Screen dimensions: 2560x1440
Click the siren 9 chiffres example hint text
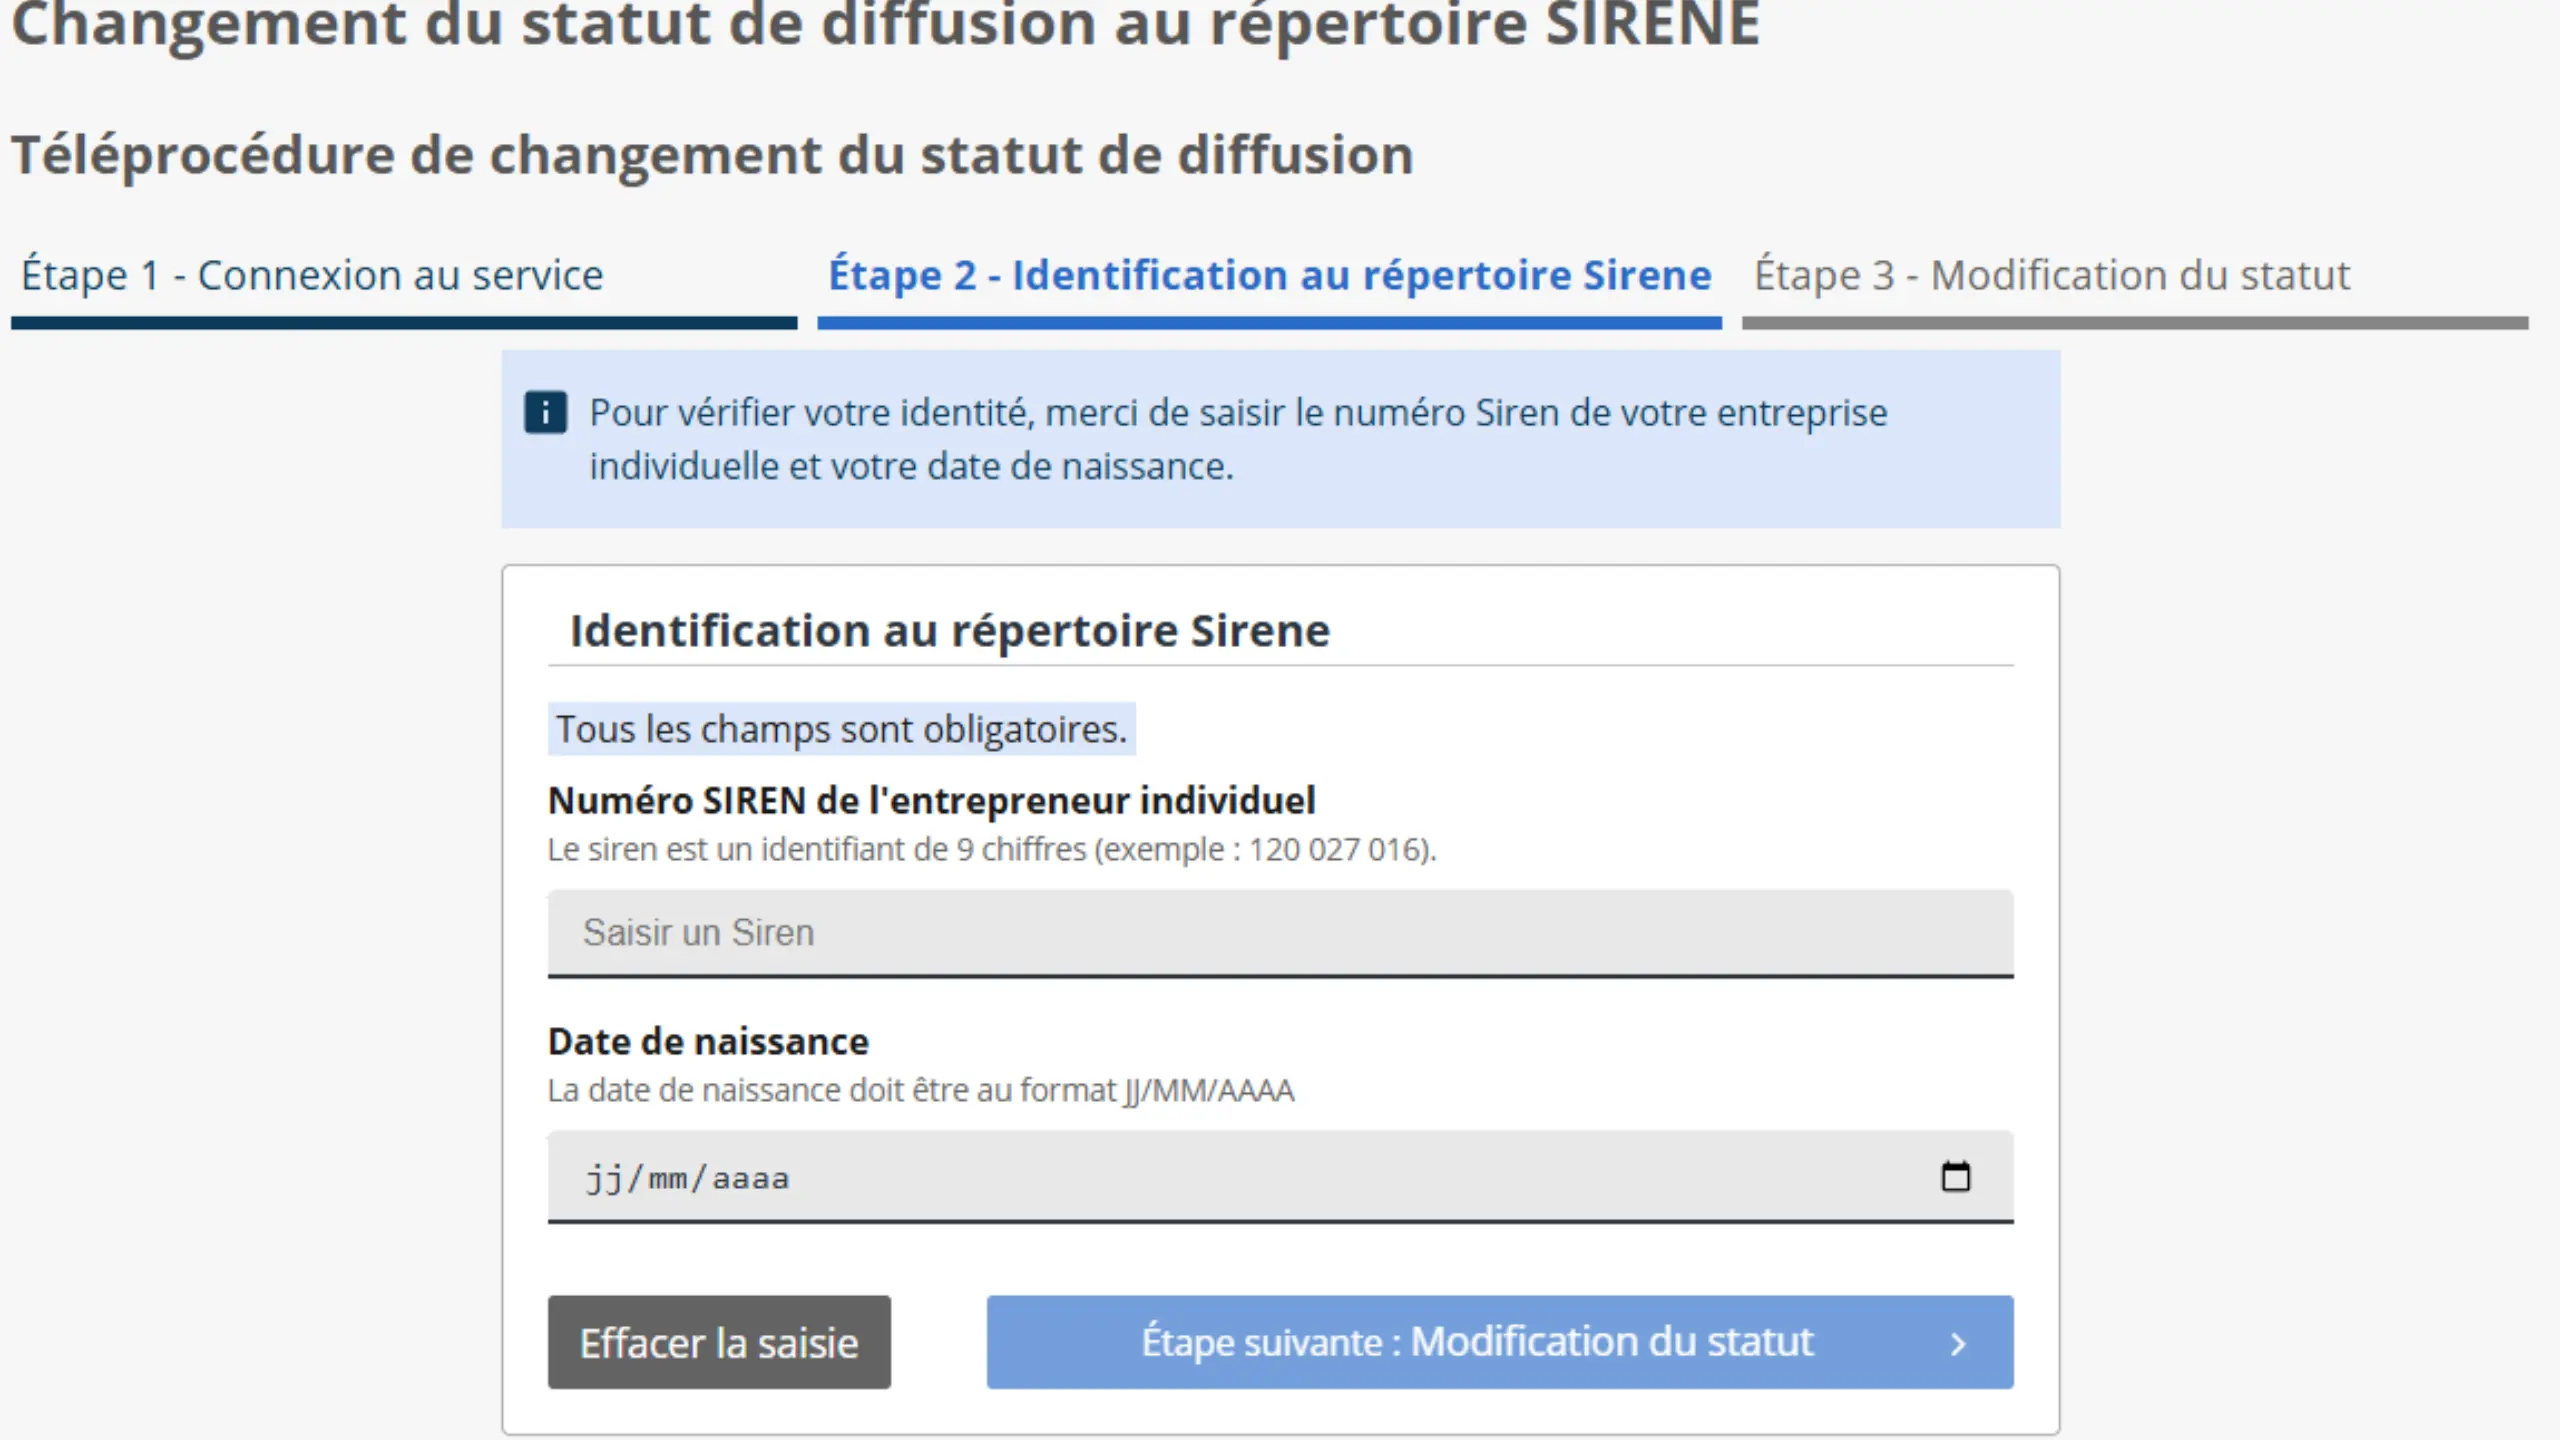coord(991,849)
